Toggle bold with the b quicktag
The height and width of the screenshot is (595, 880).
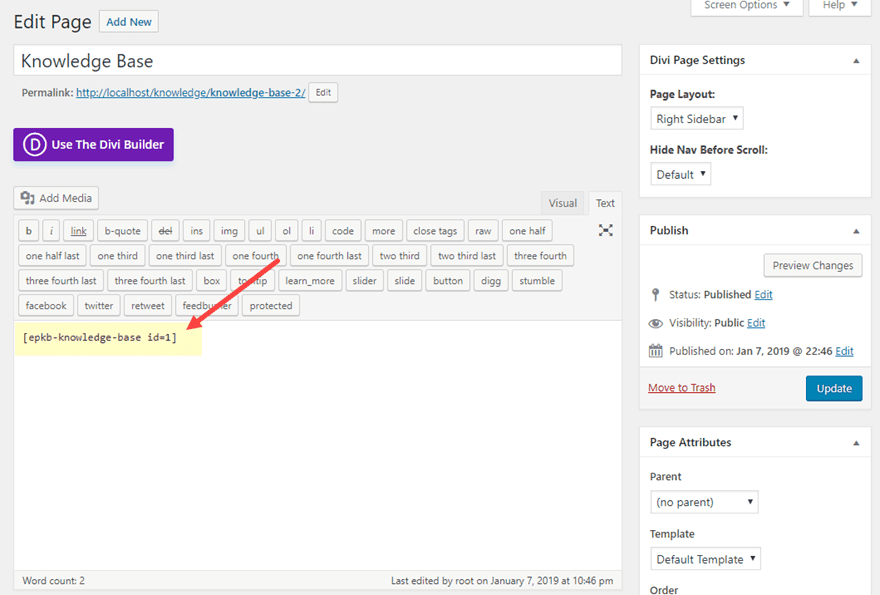(28, 230)
